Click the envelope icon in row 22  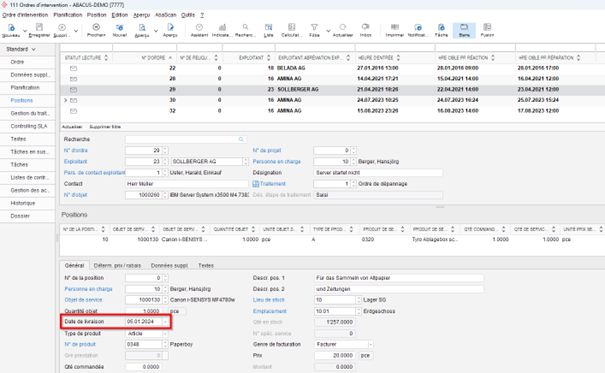click(73, 68)
